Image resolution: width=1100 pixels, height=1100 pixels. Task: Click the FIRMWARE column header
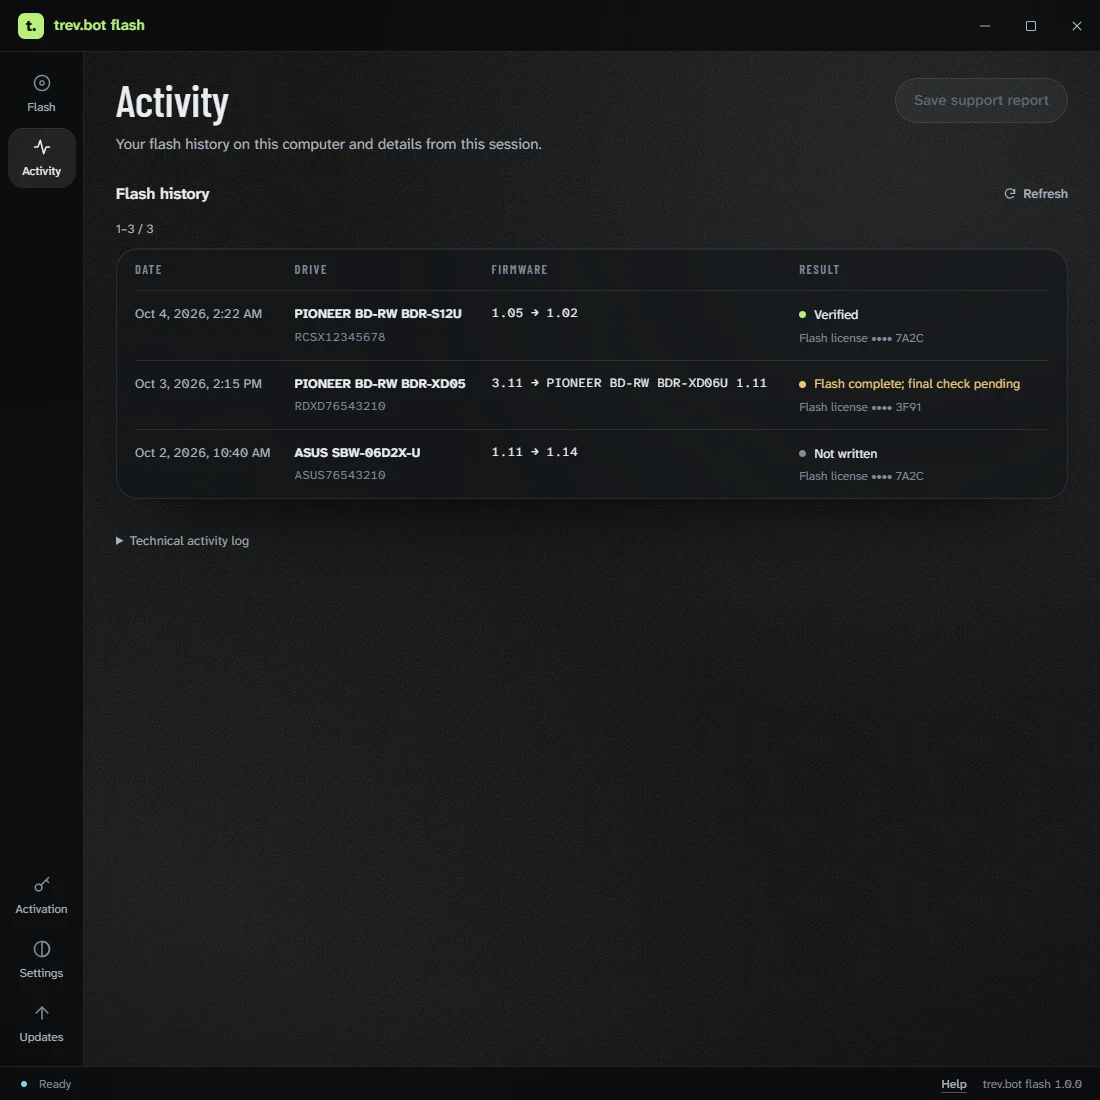pos(519,269)
